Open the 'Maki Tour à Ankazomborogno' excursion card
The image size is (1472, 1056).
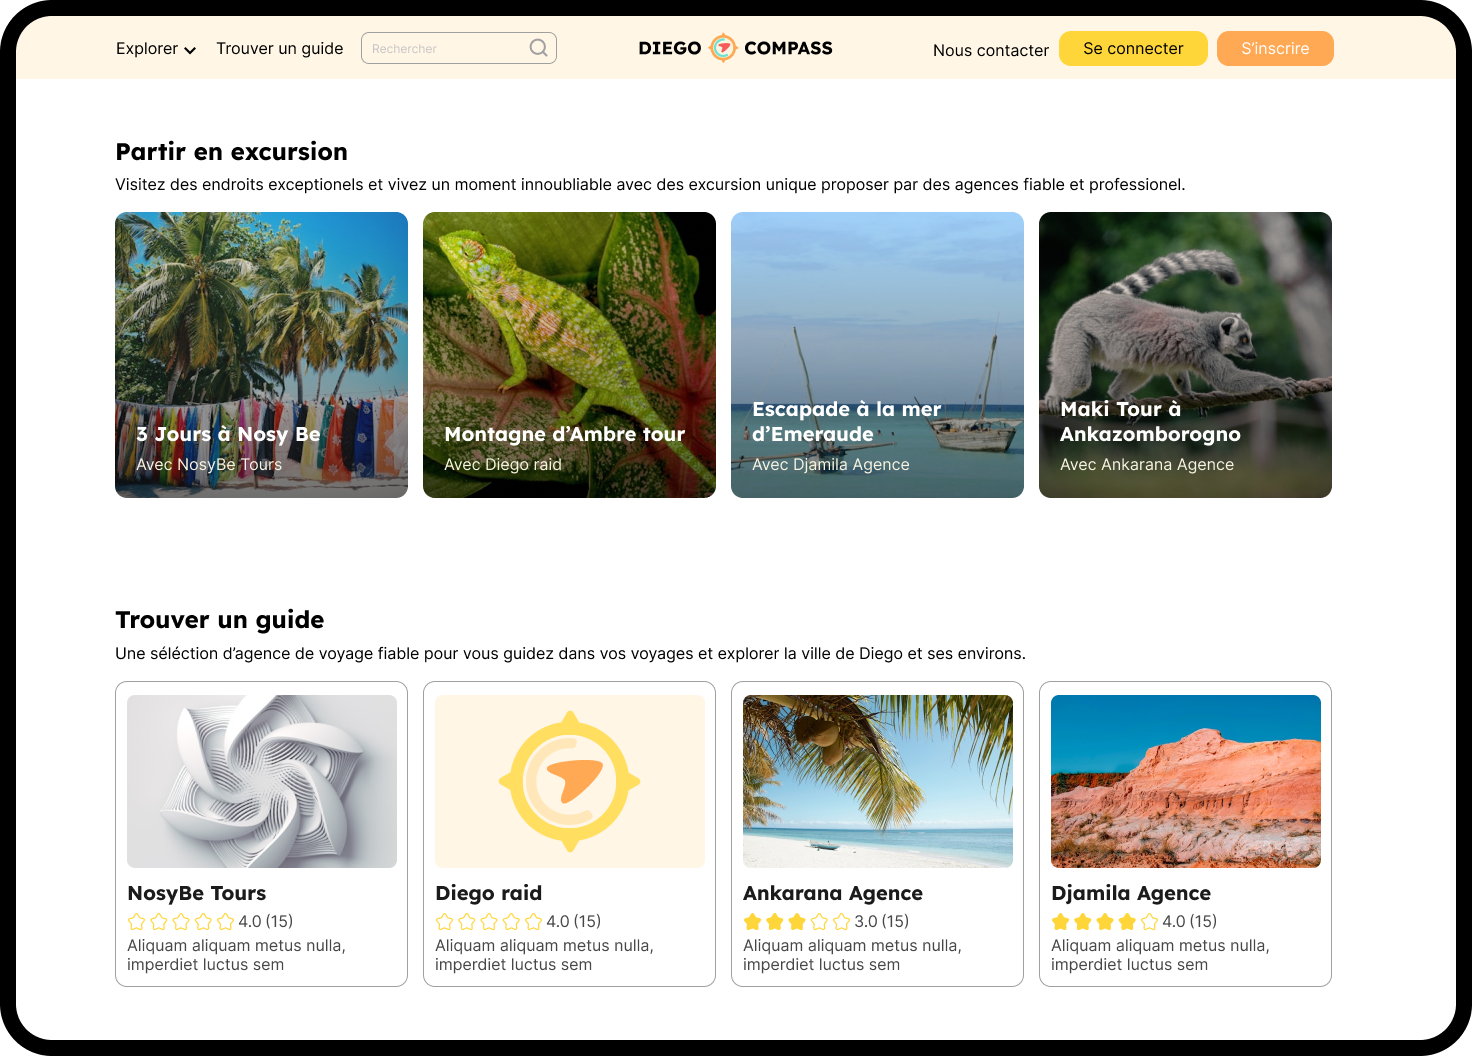click(x=1185, y=354)
